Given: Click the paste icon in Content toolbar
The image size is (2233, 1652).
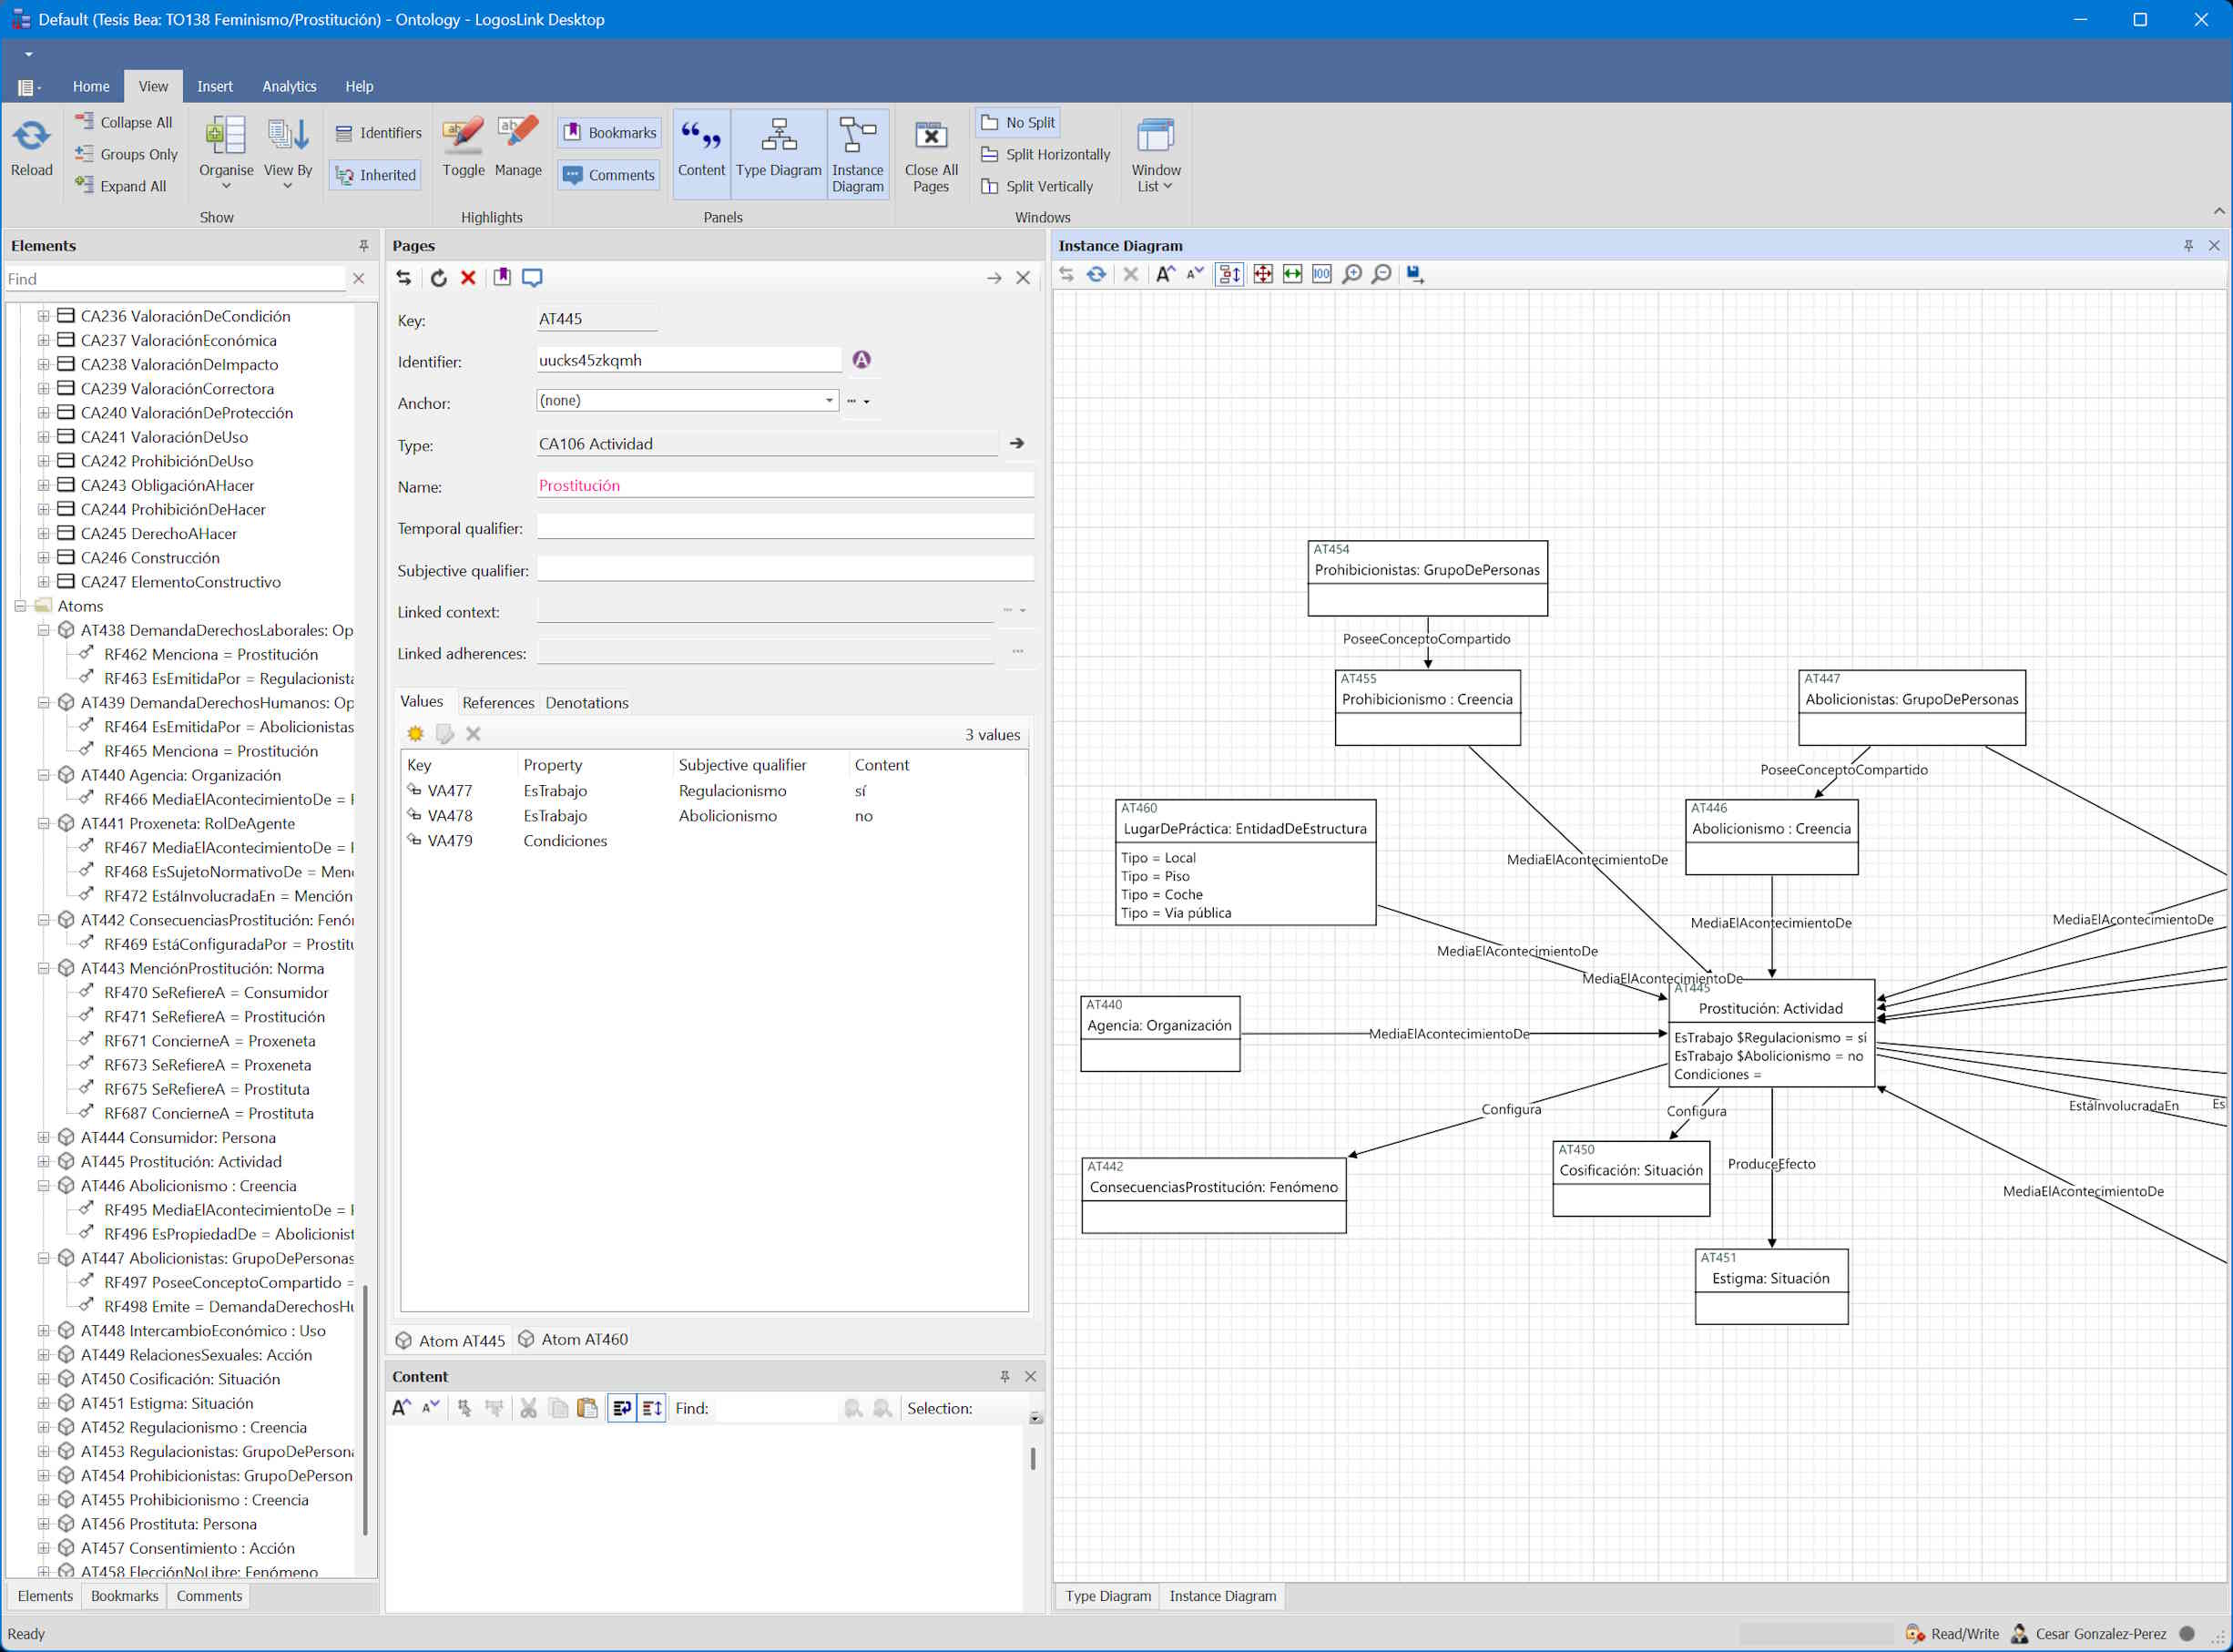Looking at the screenshot, I should pyautogui.click(x=588, y=1408).
